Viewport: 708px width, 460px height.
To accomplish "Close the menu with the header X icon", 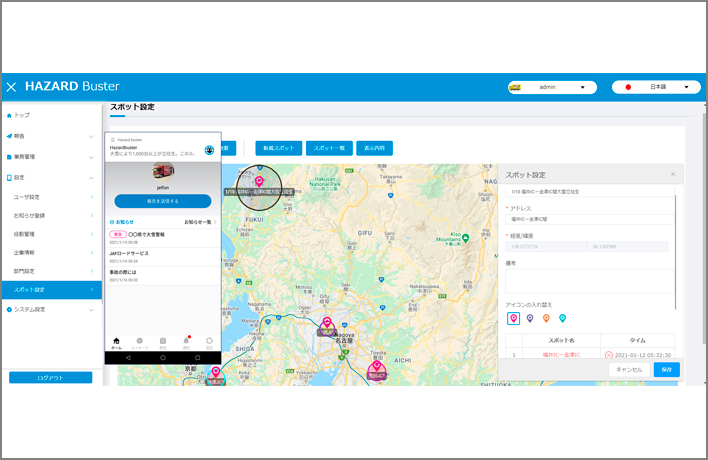I will [x=11, y=87].
